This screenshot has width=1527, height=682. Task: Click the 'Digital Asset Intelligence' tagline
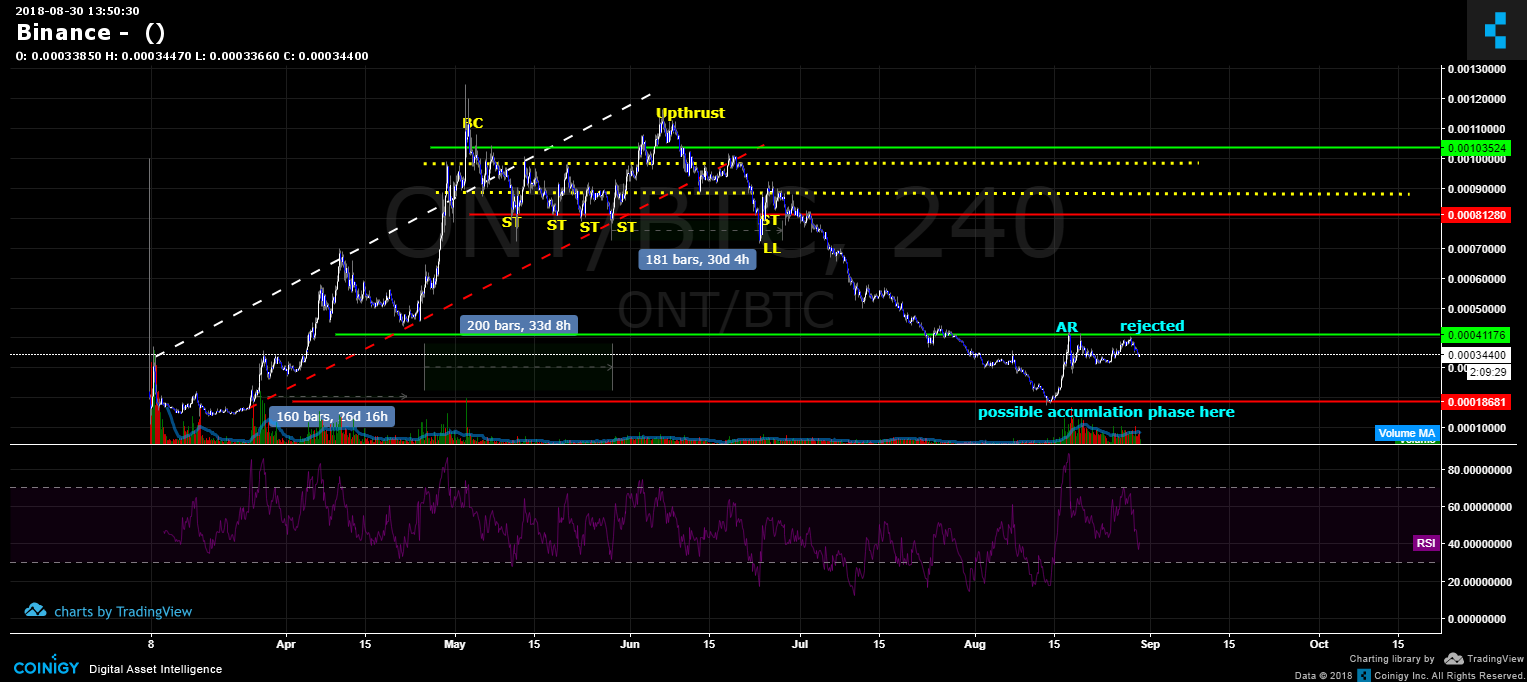click(x=156, y=669)
